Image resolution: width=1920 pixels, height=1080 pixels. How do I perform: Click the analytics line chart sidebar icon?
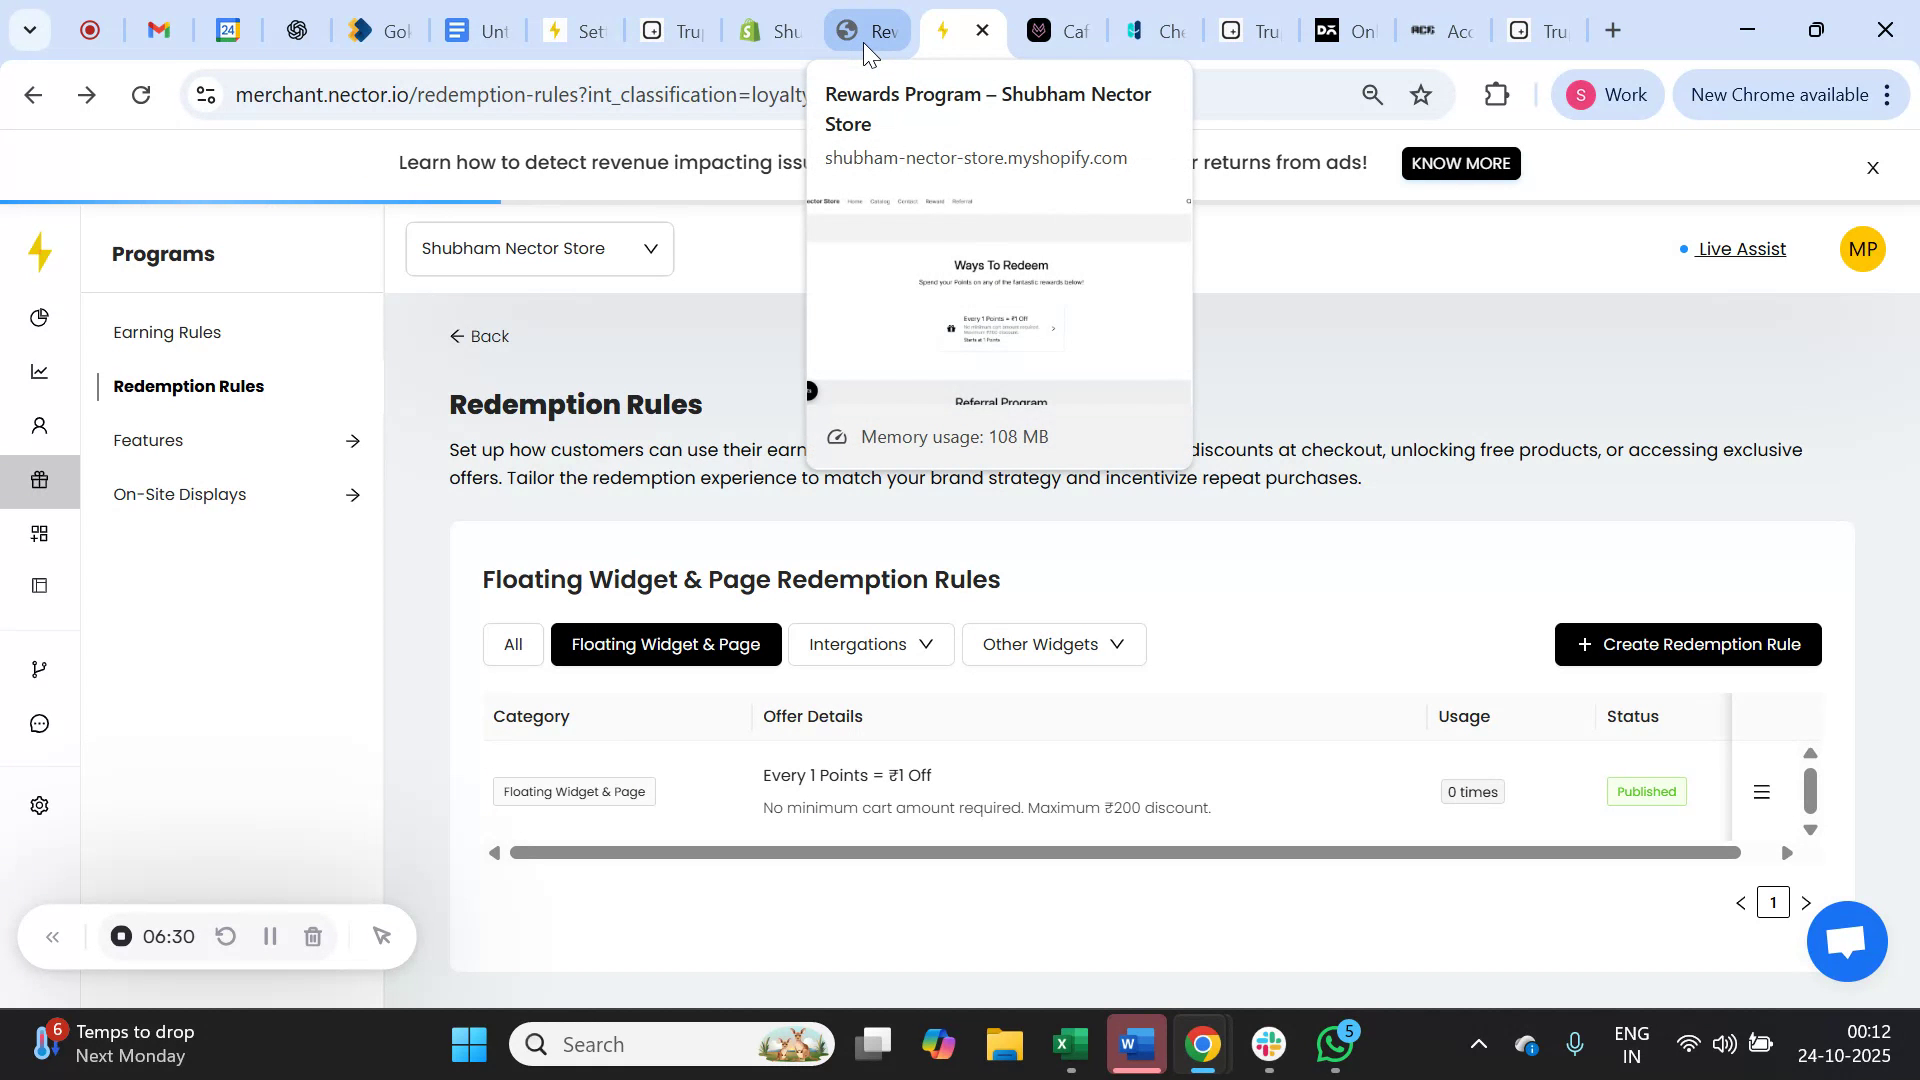point(40,372)
